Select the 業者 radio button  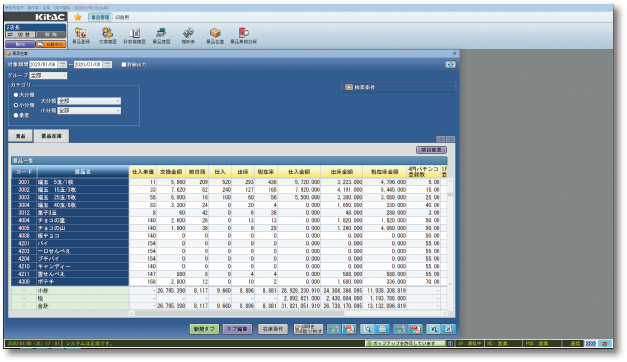[16, 115]
